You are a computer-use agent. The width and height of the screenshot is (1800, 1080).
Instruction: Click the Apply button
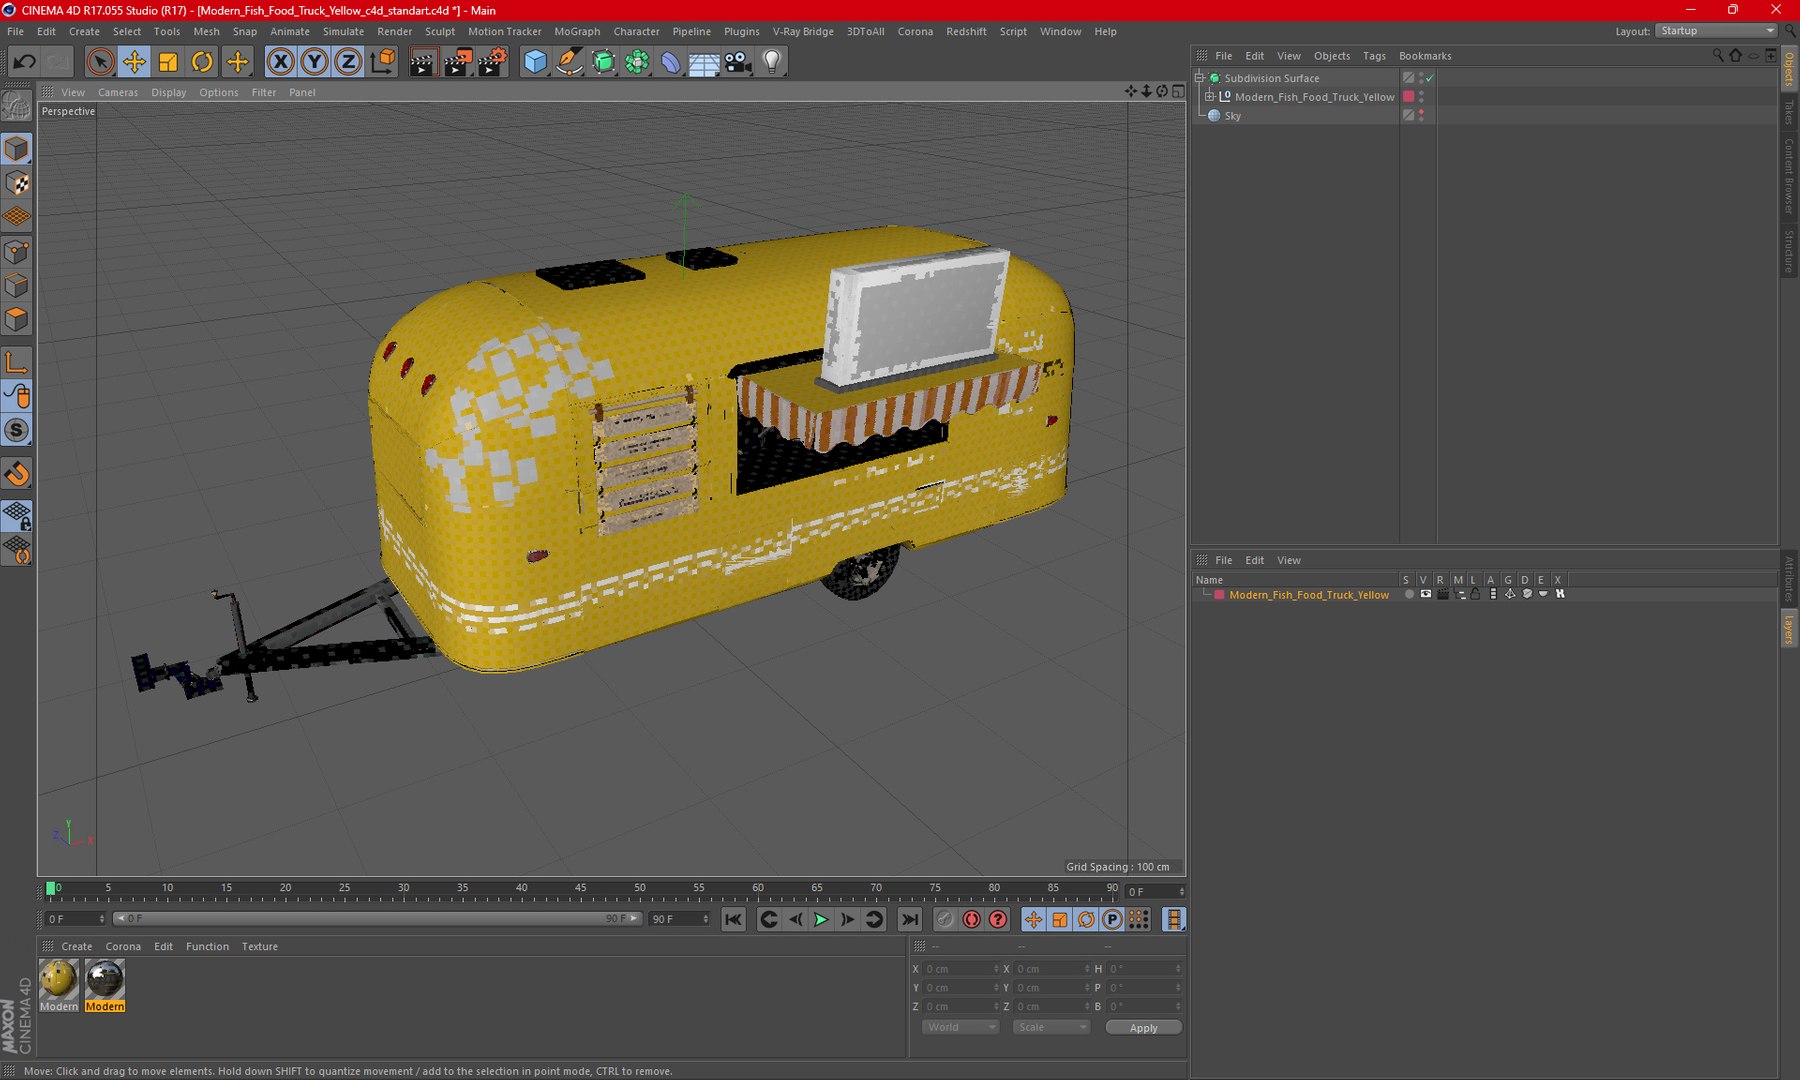(1143, 1027)
